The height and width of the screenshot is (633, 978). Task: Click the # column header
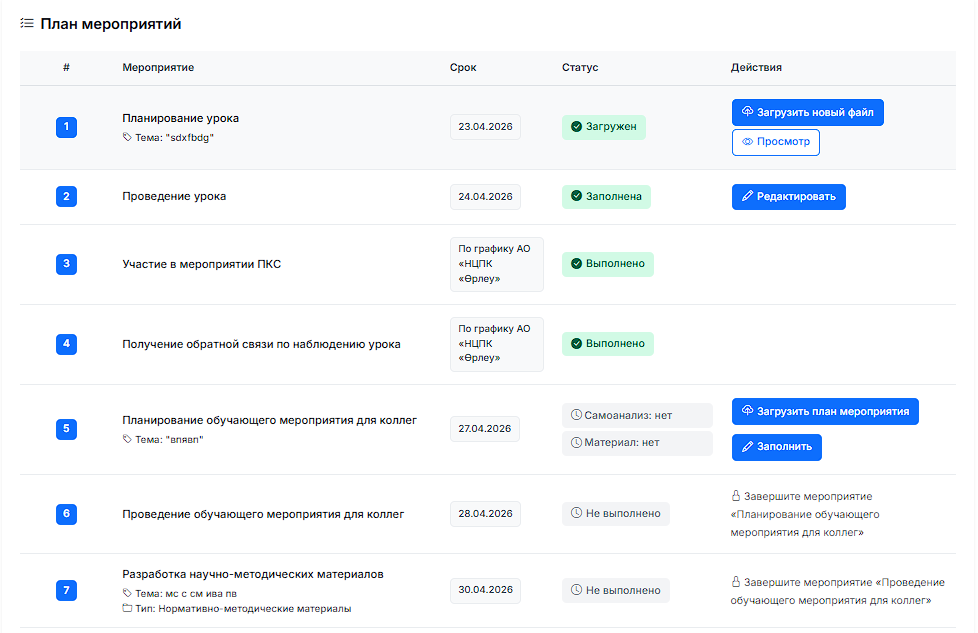click(x=66, y=67)
